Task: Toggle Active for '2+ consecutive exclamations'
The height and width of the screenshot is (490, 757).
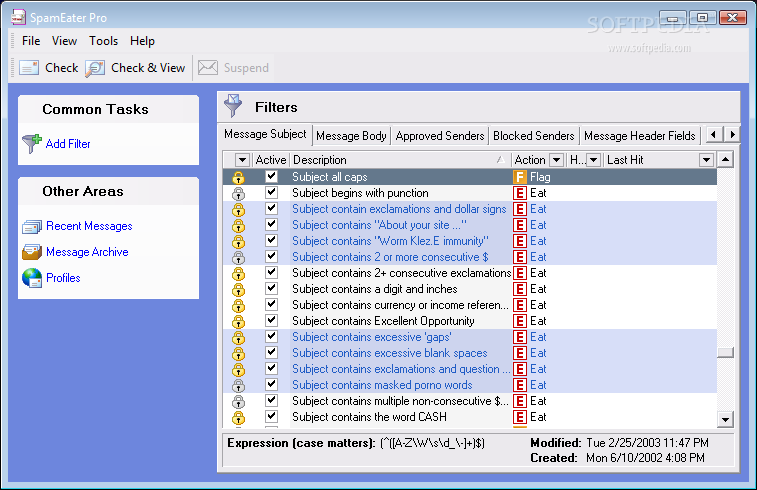Action: [272, 272]
